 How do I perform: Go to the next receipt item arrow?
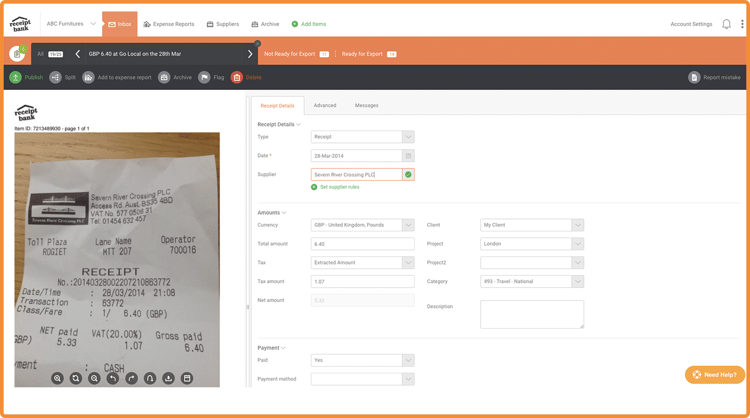(x=250, y=54)
